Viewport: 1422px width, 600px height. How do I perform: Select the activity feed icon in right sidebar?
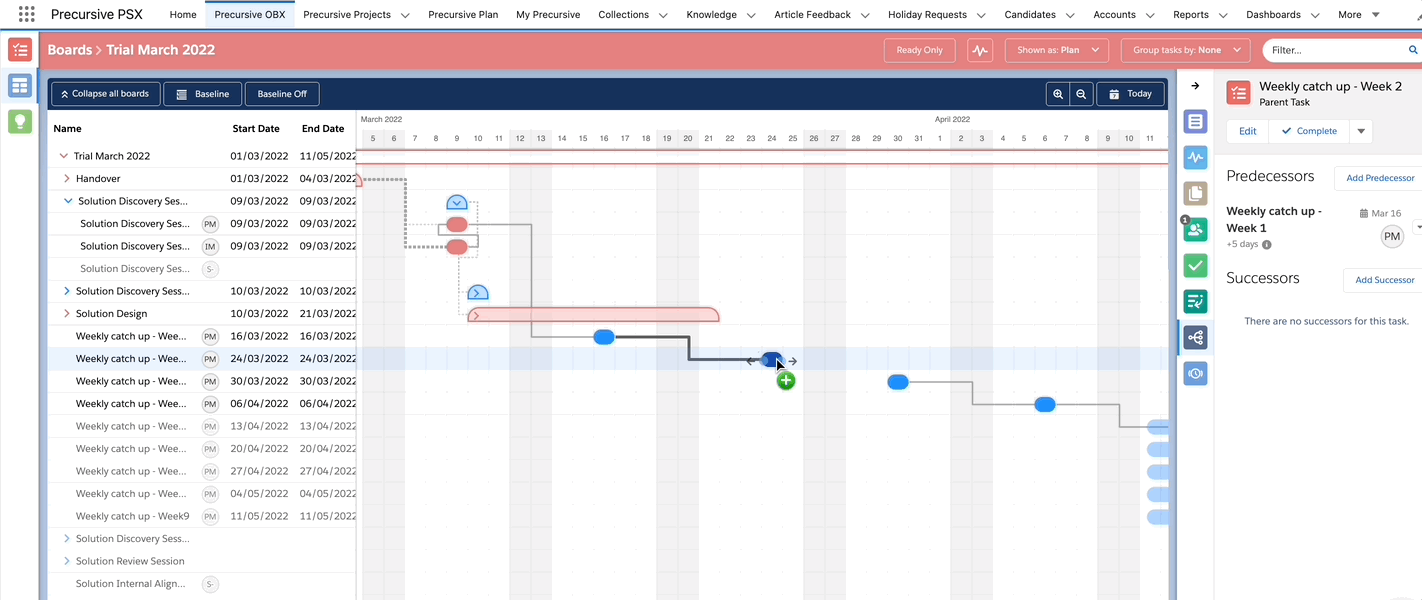(x=1195, y=157)
